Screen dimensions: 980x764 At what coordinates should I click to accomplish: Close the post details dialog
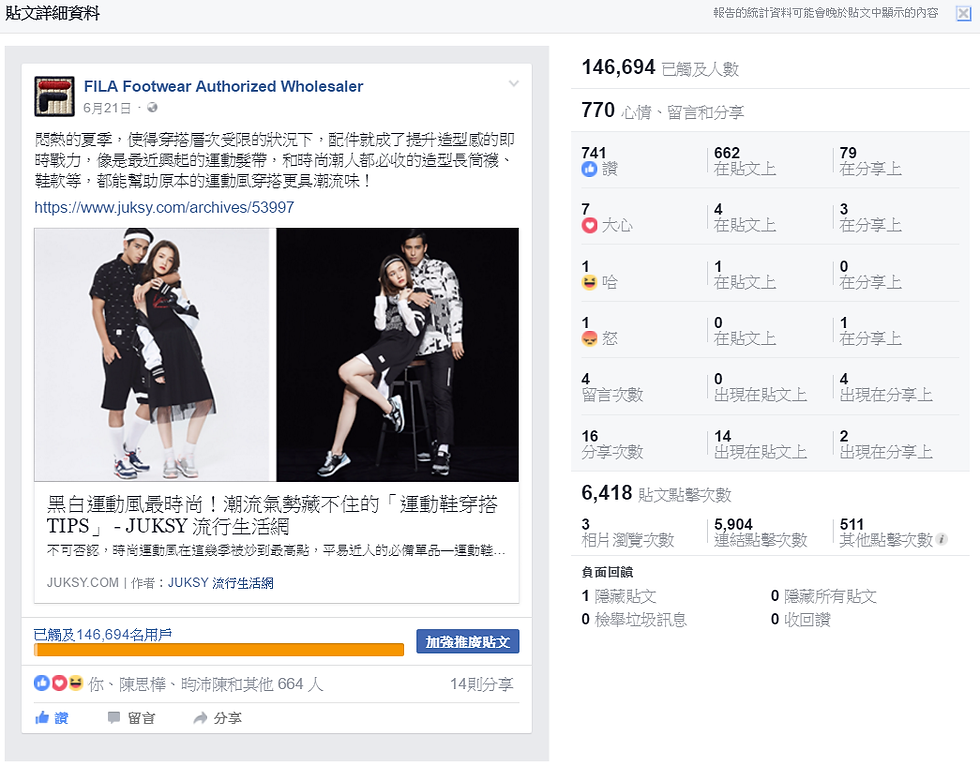click(964, 14)
